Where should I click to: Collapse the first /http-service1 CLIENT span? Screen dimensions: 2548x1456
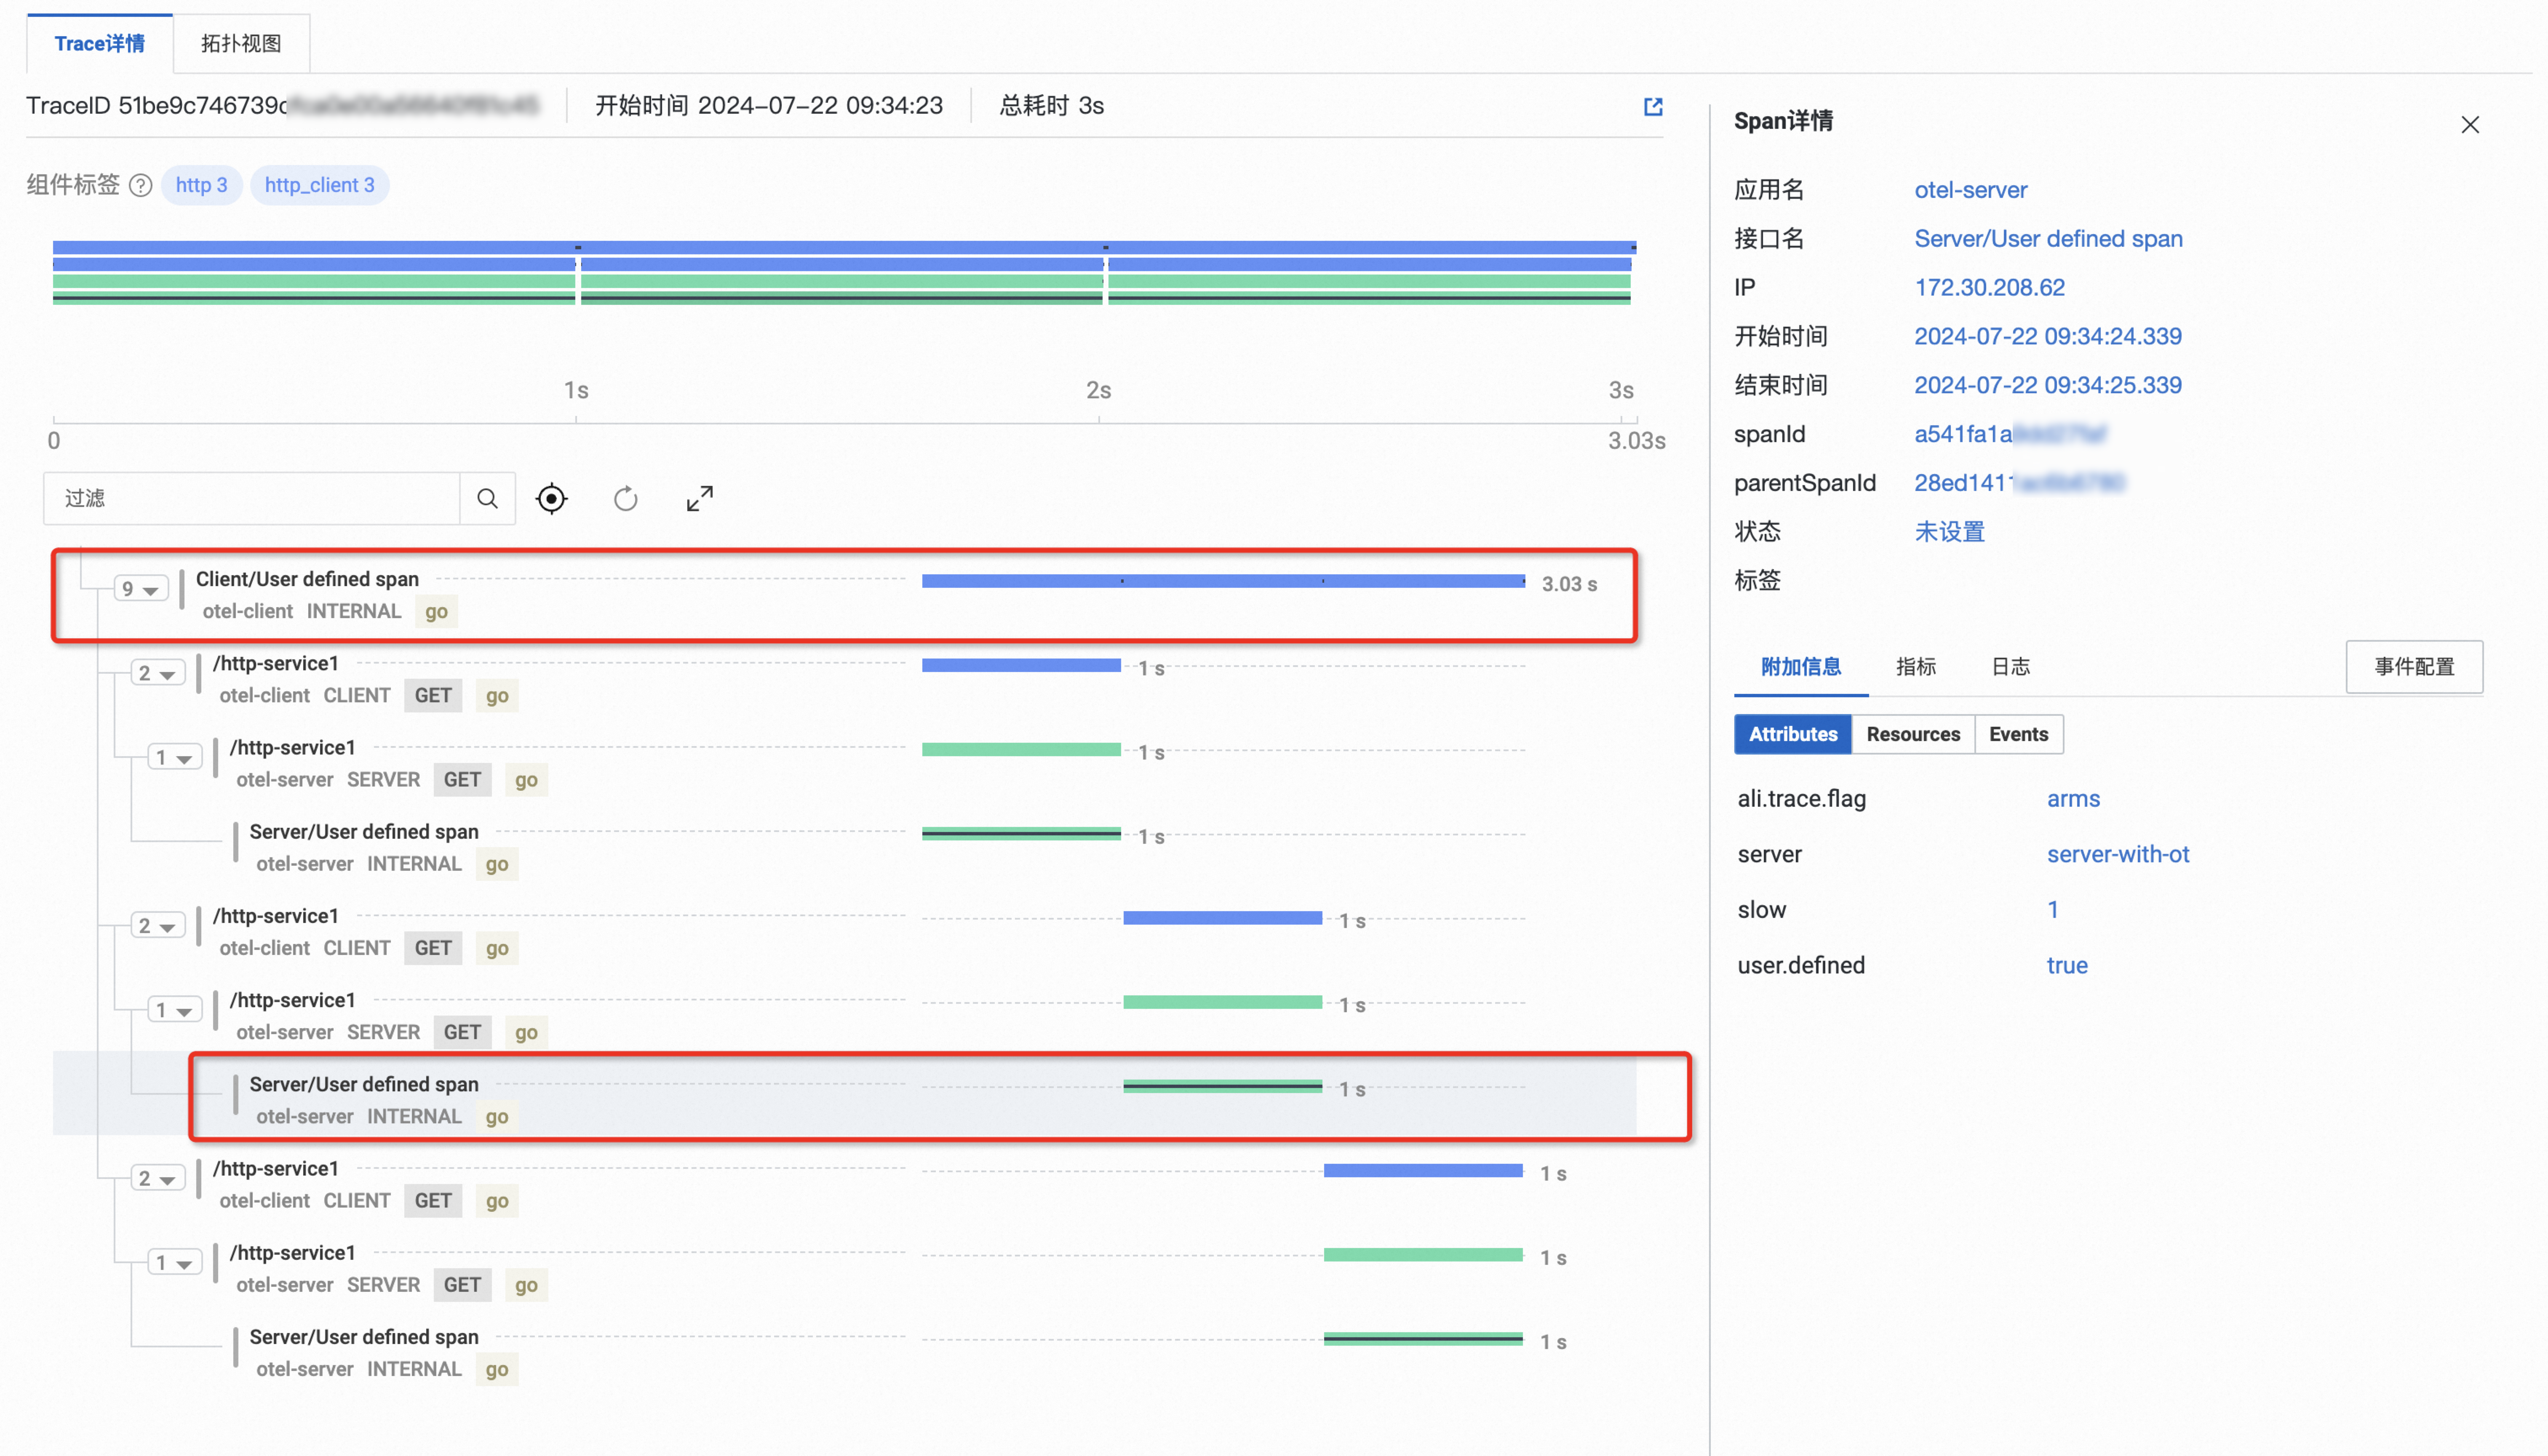[x=157, y=673]
